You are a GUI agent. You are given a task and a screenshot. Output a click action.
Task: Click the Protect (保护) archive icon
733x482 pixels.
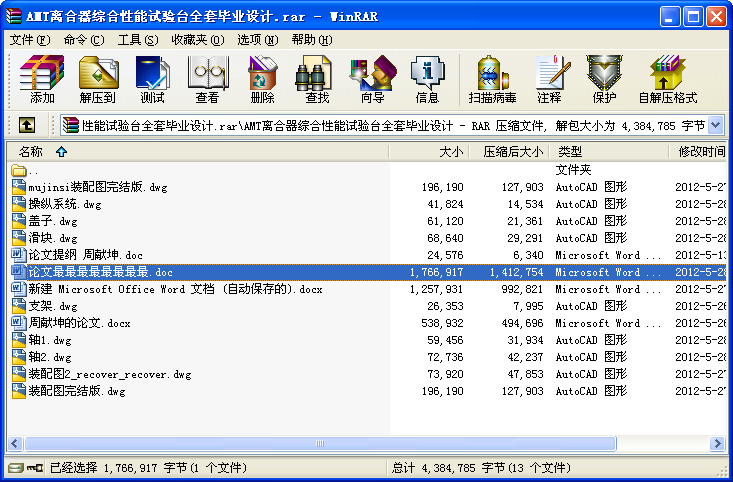pyautogui.click(x=604, y=79)
